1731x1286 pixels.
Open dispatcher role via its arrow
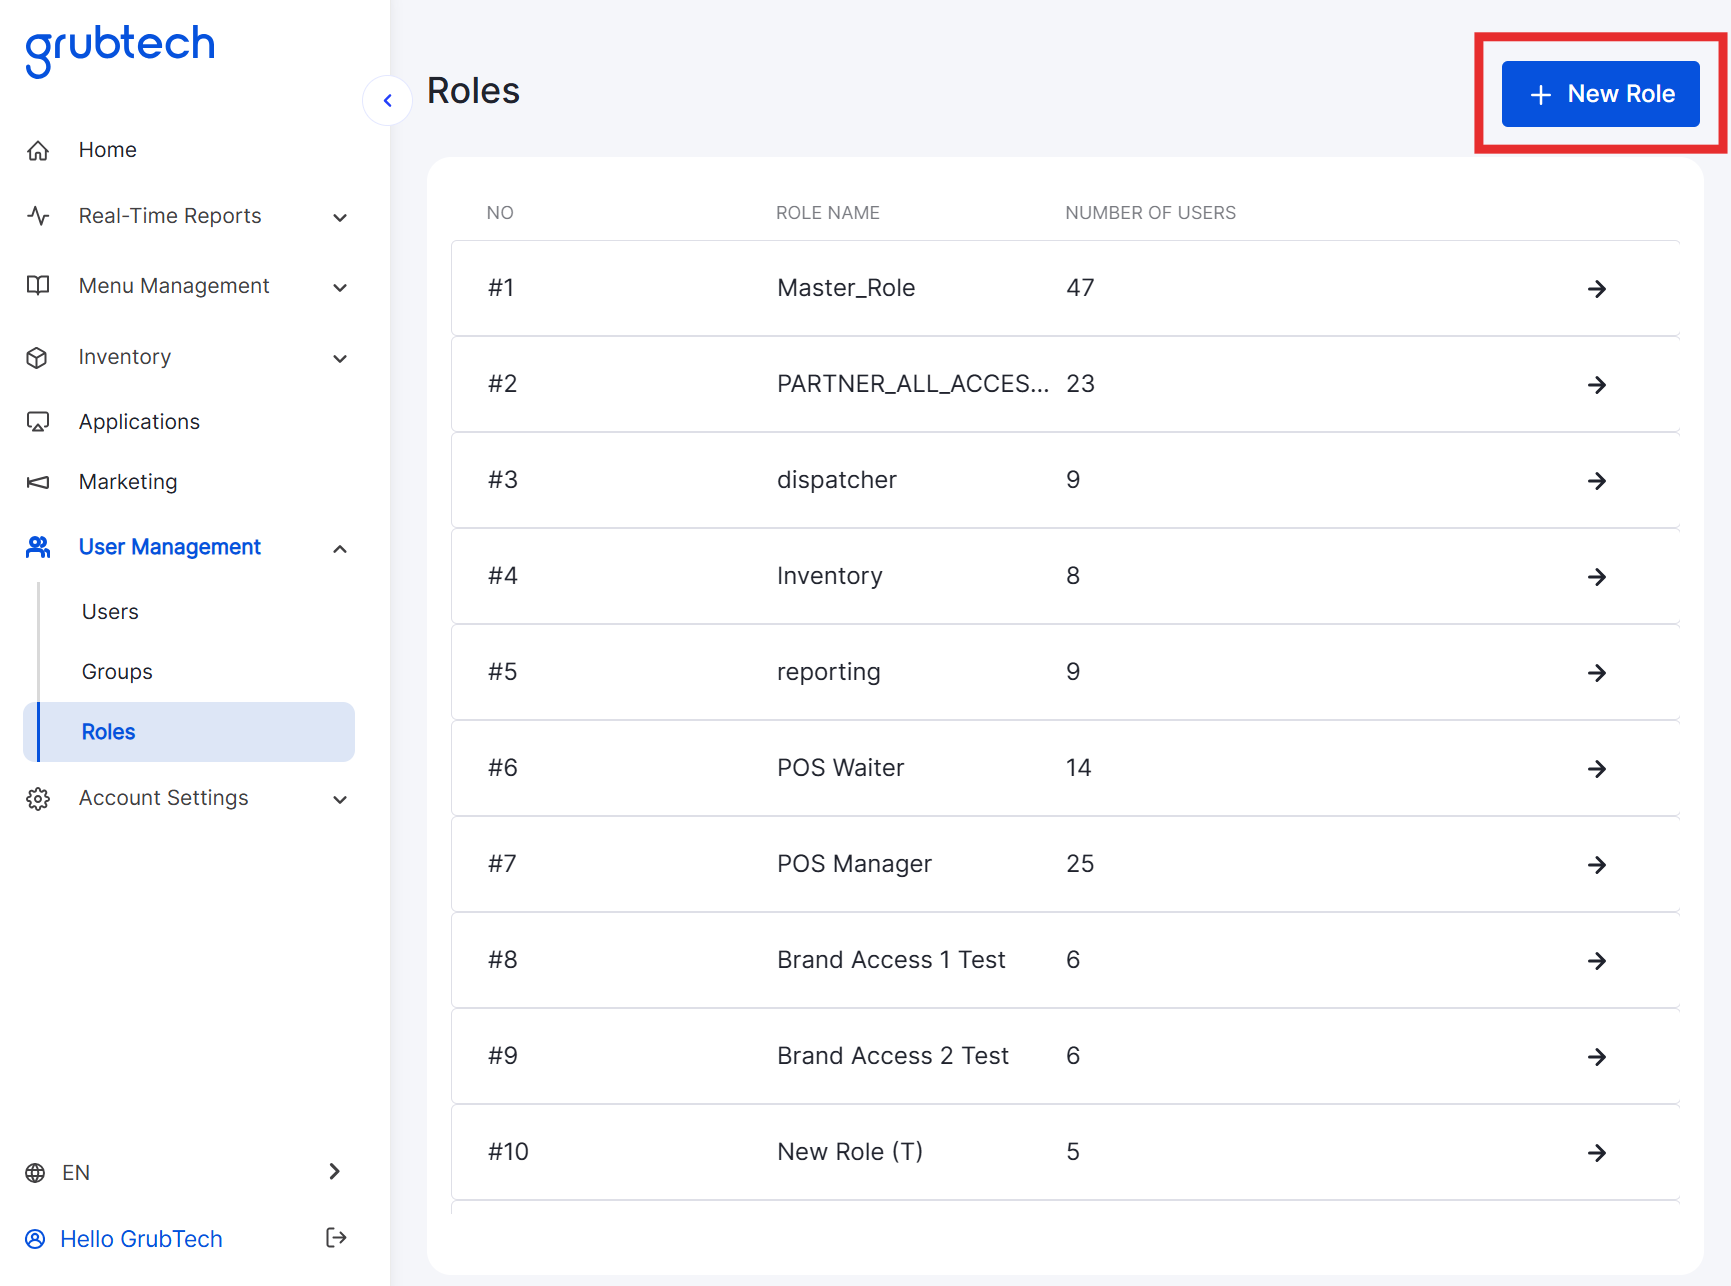pyautogui.click(x=1597, y=481)
